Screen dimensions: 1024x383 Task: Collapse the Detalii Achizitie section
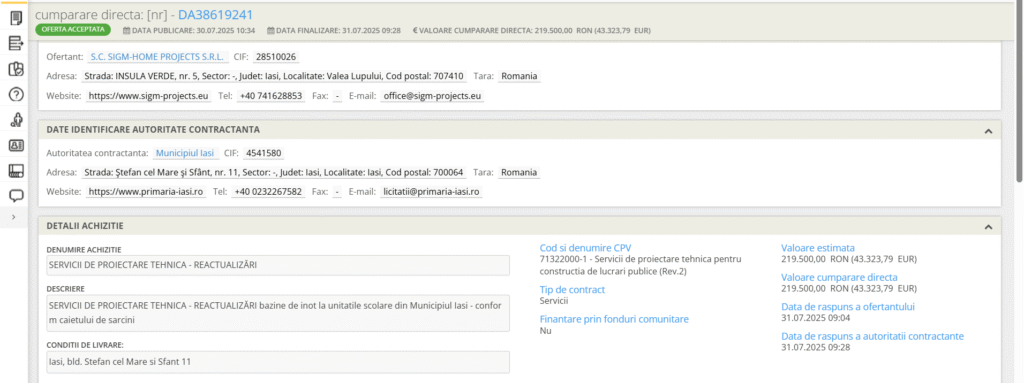pyautogui.click(x=988, y=227)
